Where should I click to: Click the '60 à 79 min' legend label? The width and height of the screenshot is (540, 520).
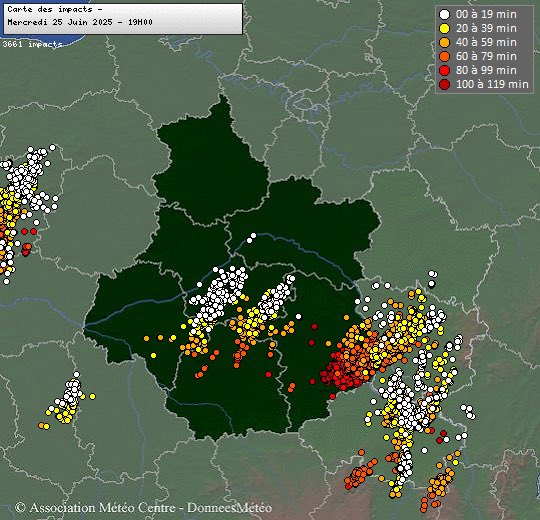(x=486, y=56)
